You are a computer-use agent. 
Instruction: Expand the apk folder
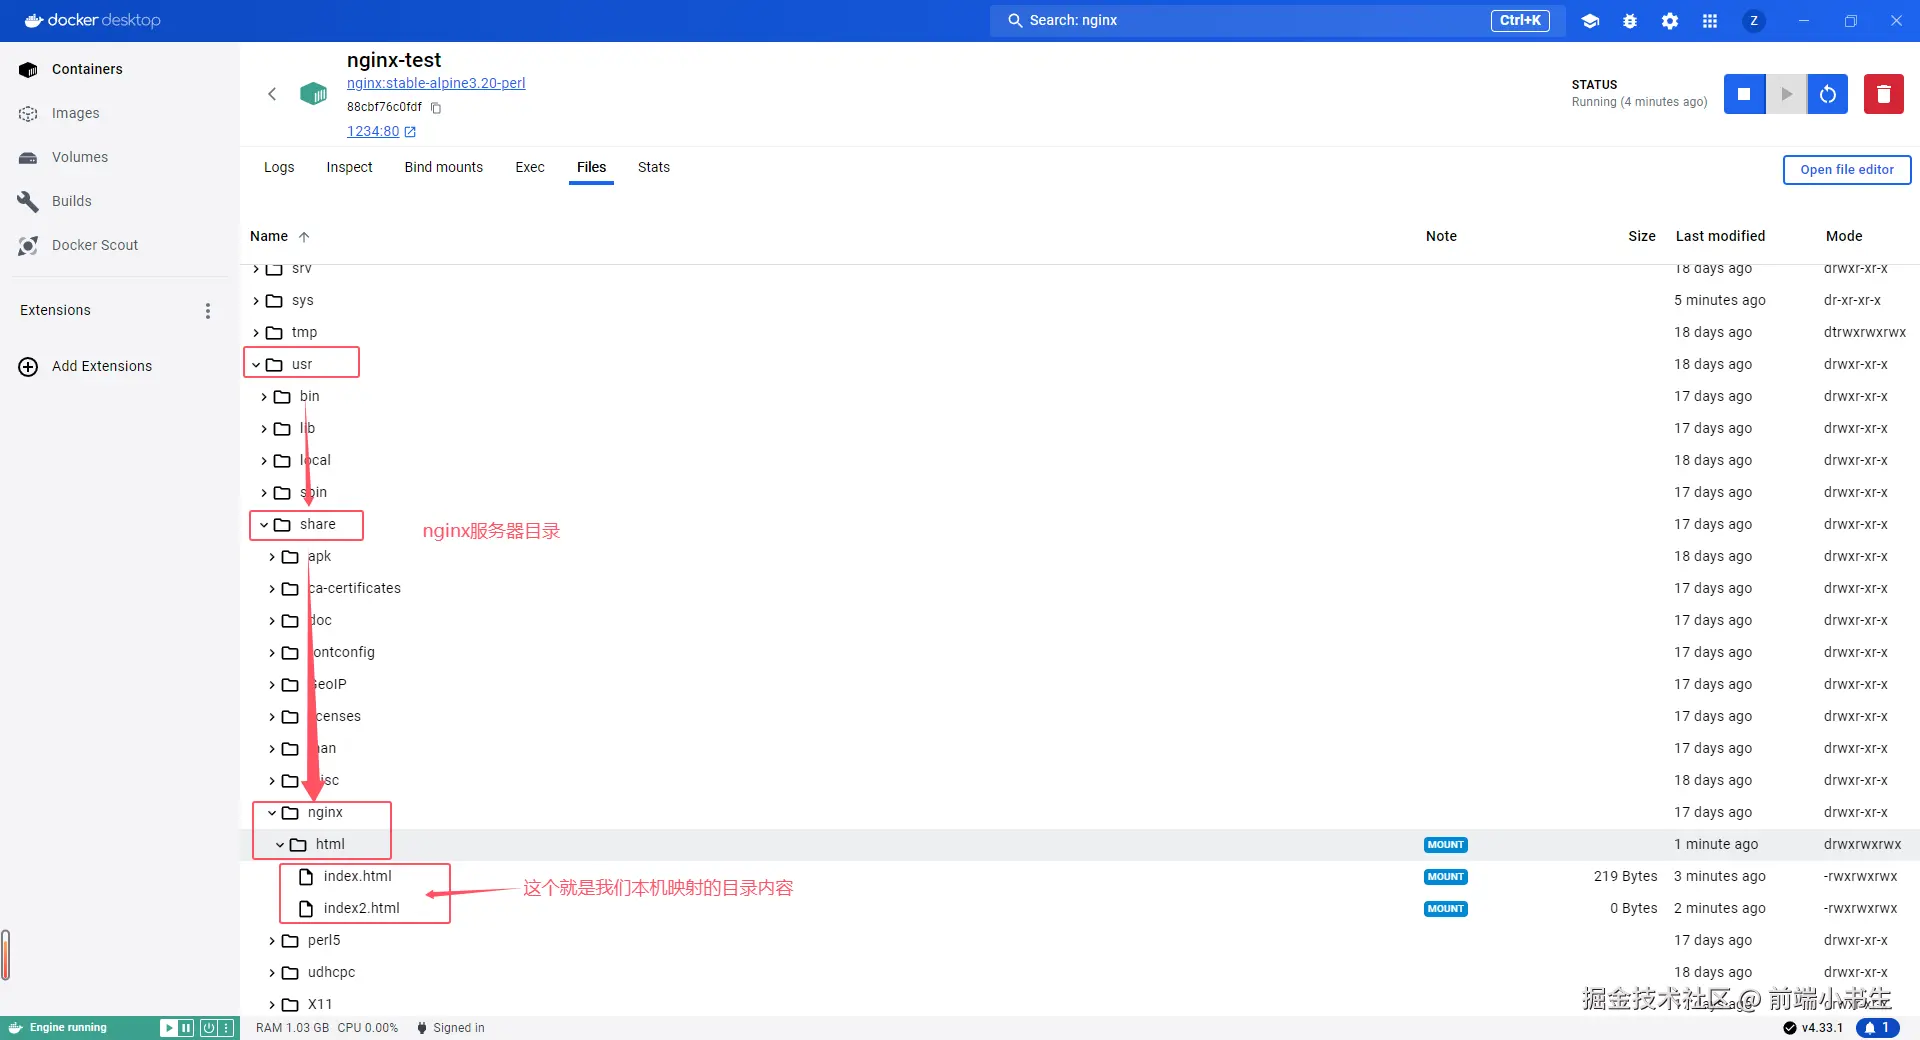(x=272, y=557)
